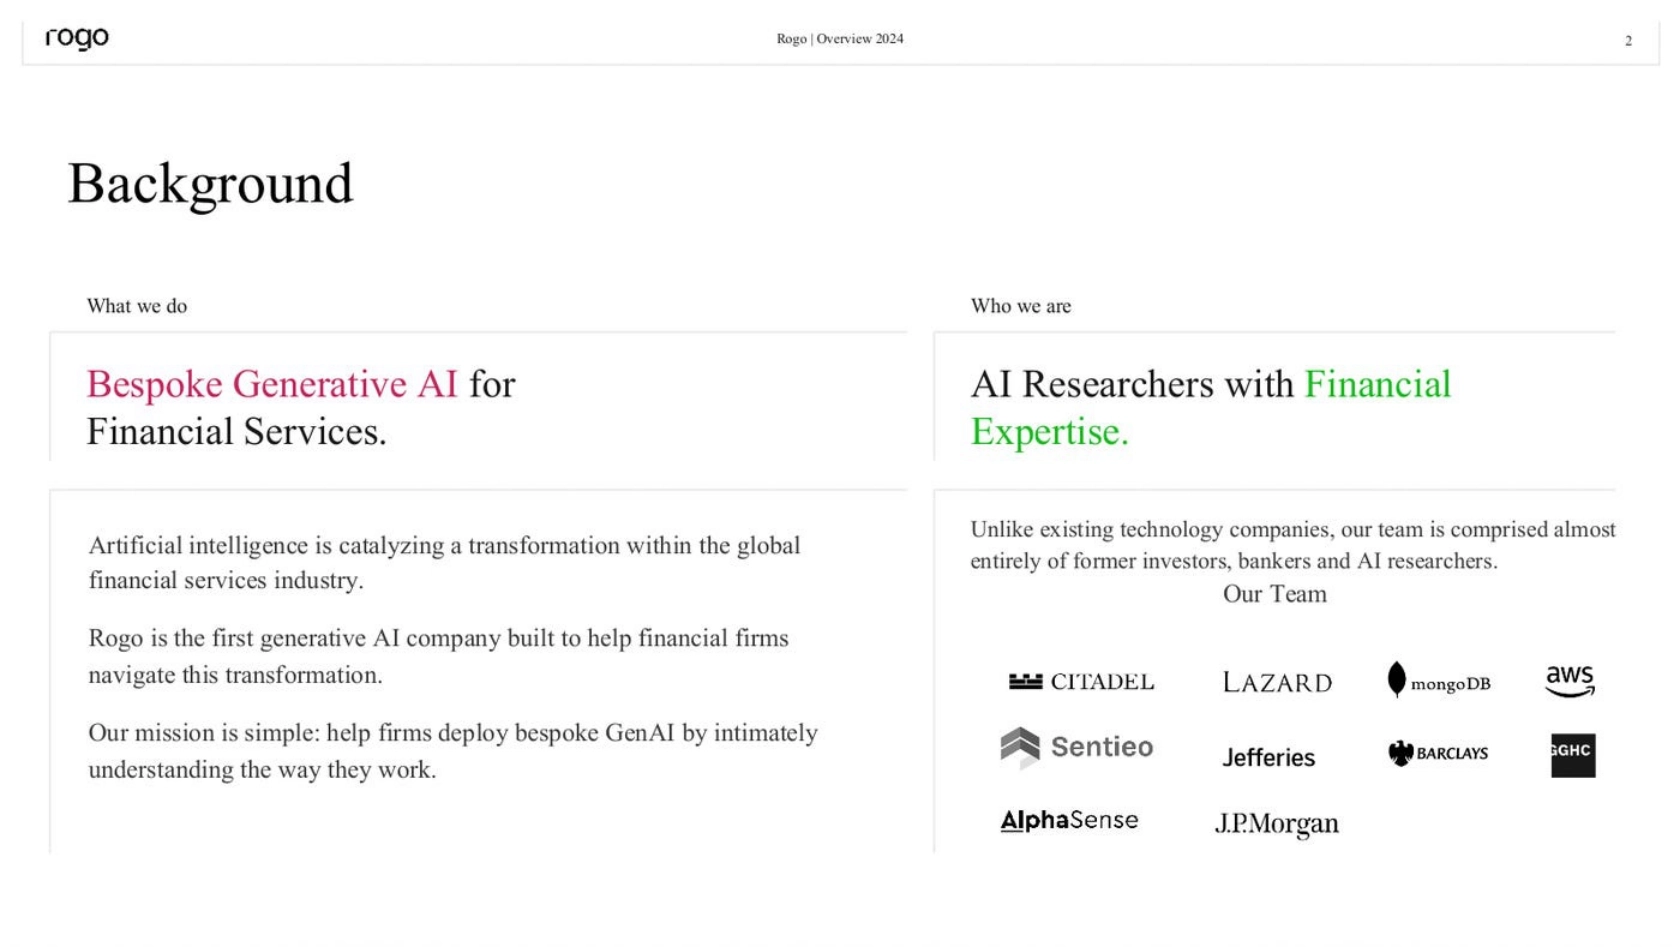This screenshot has width=1680, height=947.
Task: Click the aws logo
Action: [x=1570, y=681]
